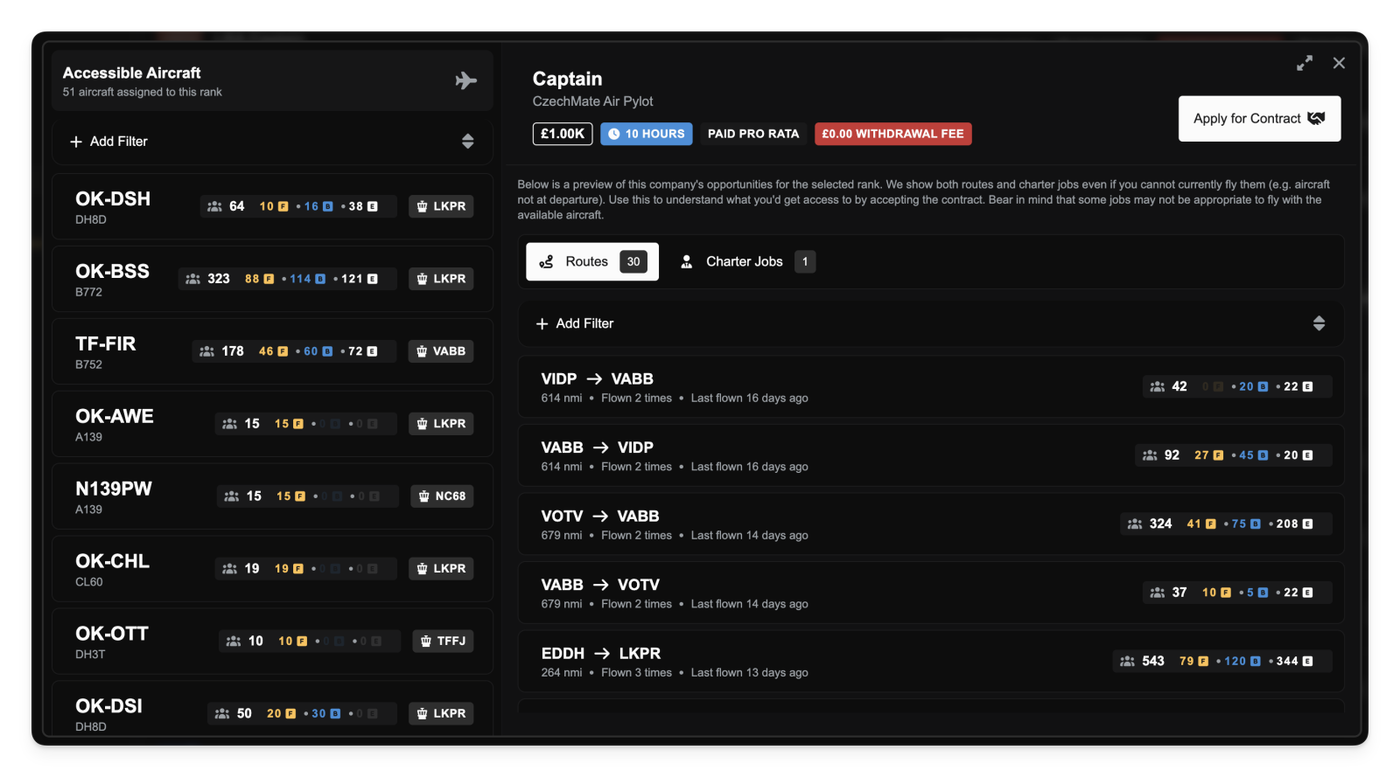Click the OK-DSH LKPR location badge
This screenshot has height=777, width=1400.
(441, 206)
